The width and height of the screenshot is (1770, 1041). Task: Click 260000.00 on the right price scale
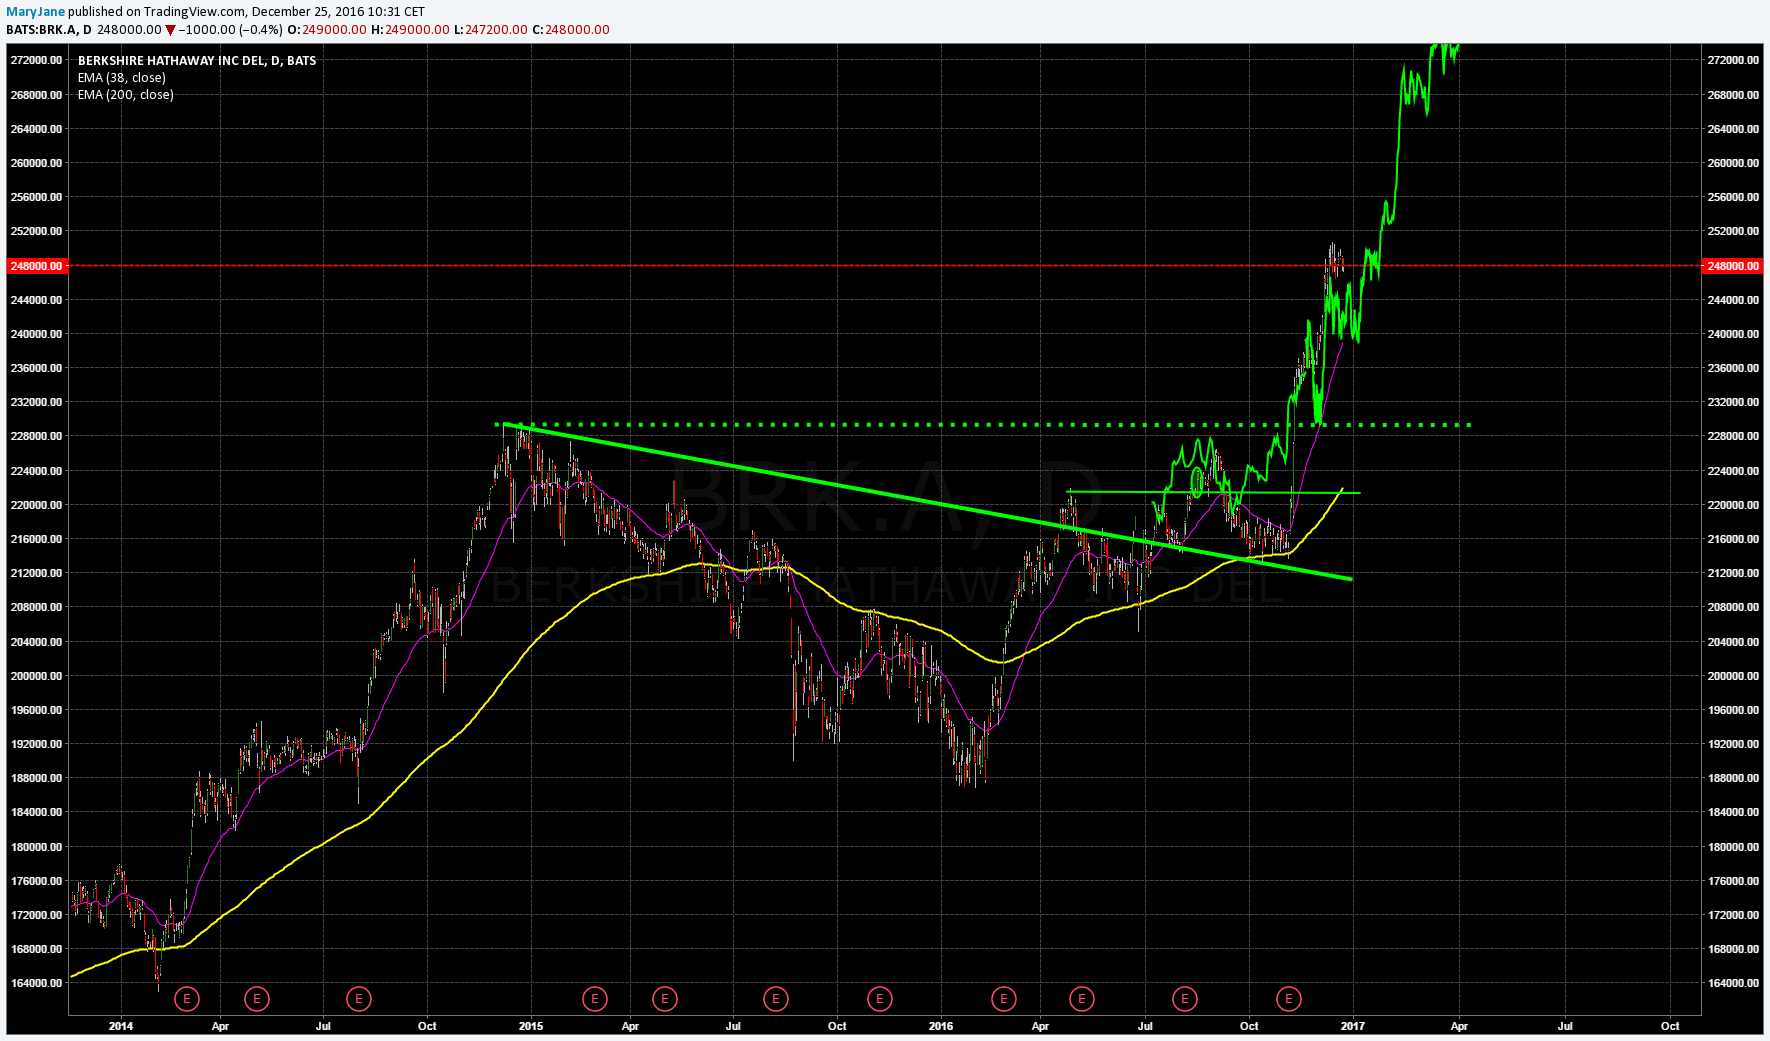[x=1732, y=163]
